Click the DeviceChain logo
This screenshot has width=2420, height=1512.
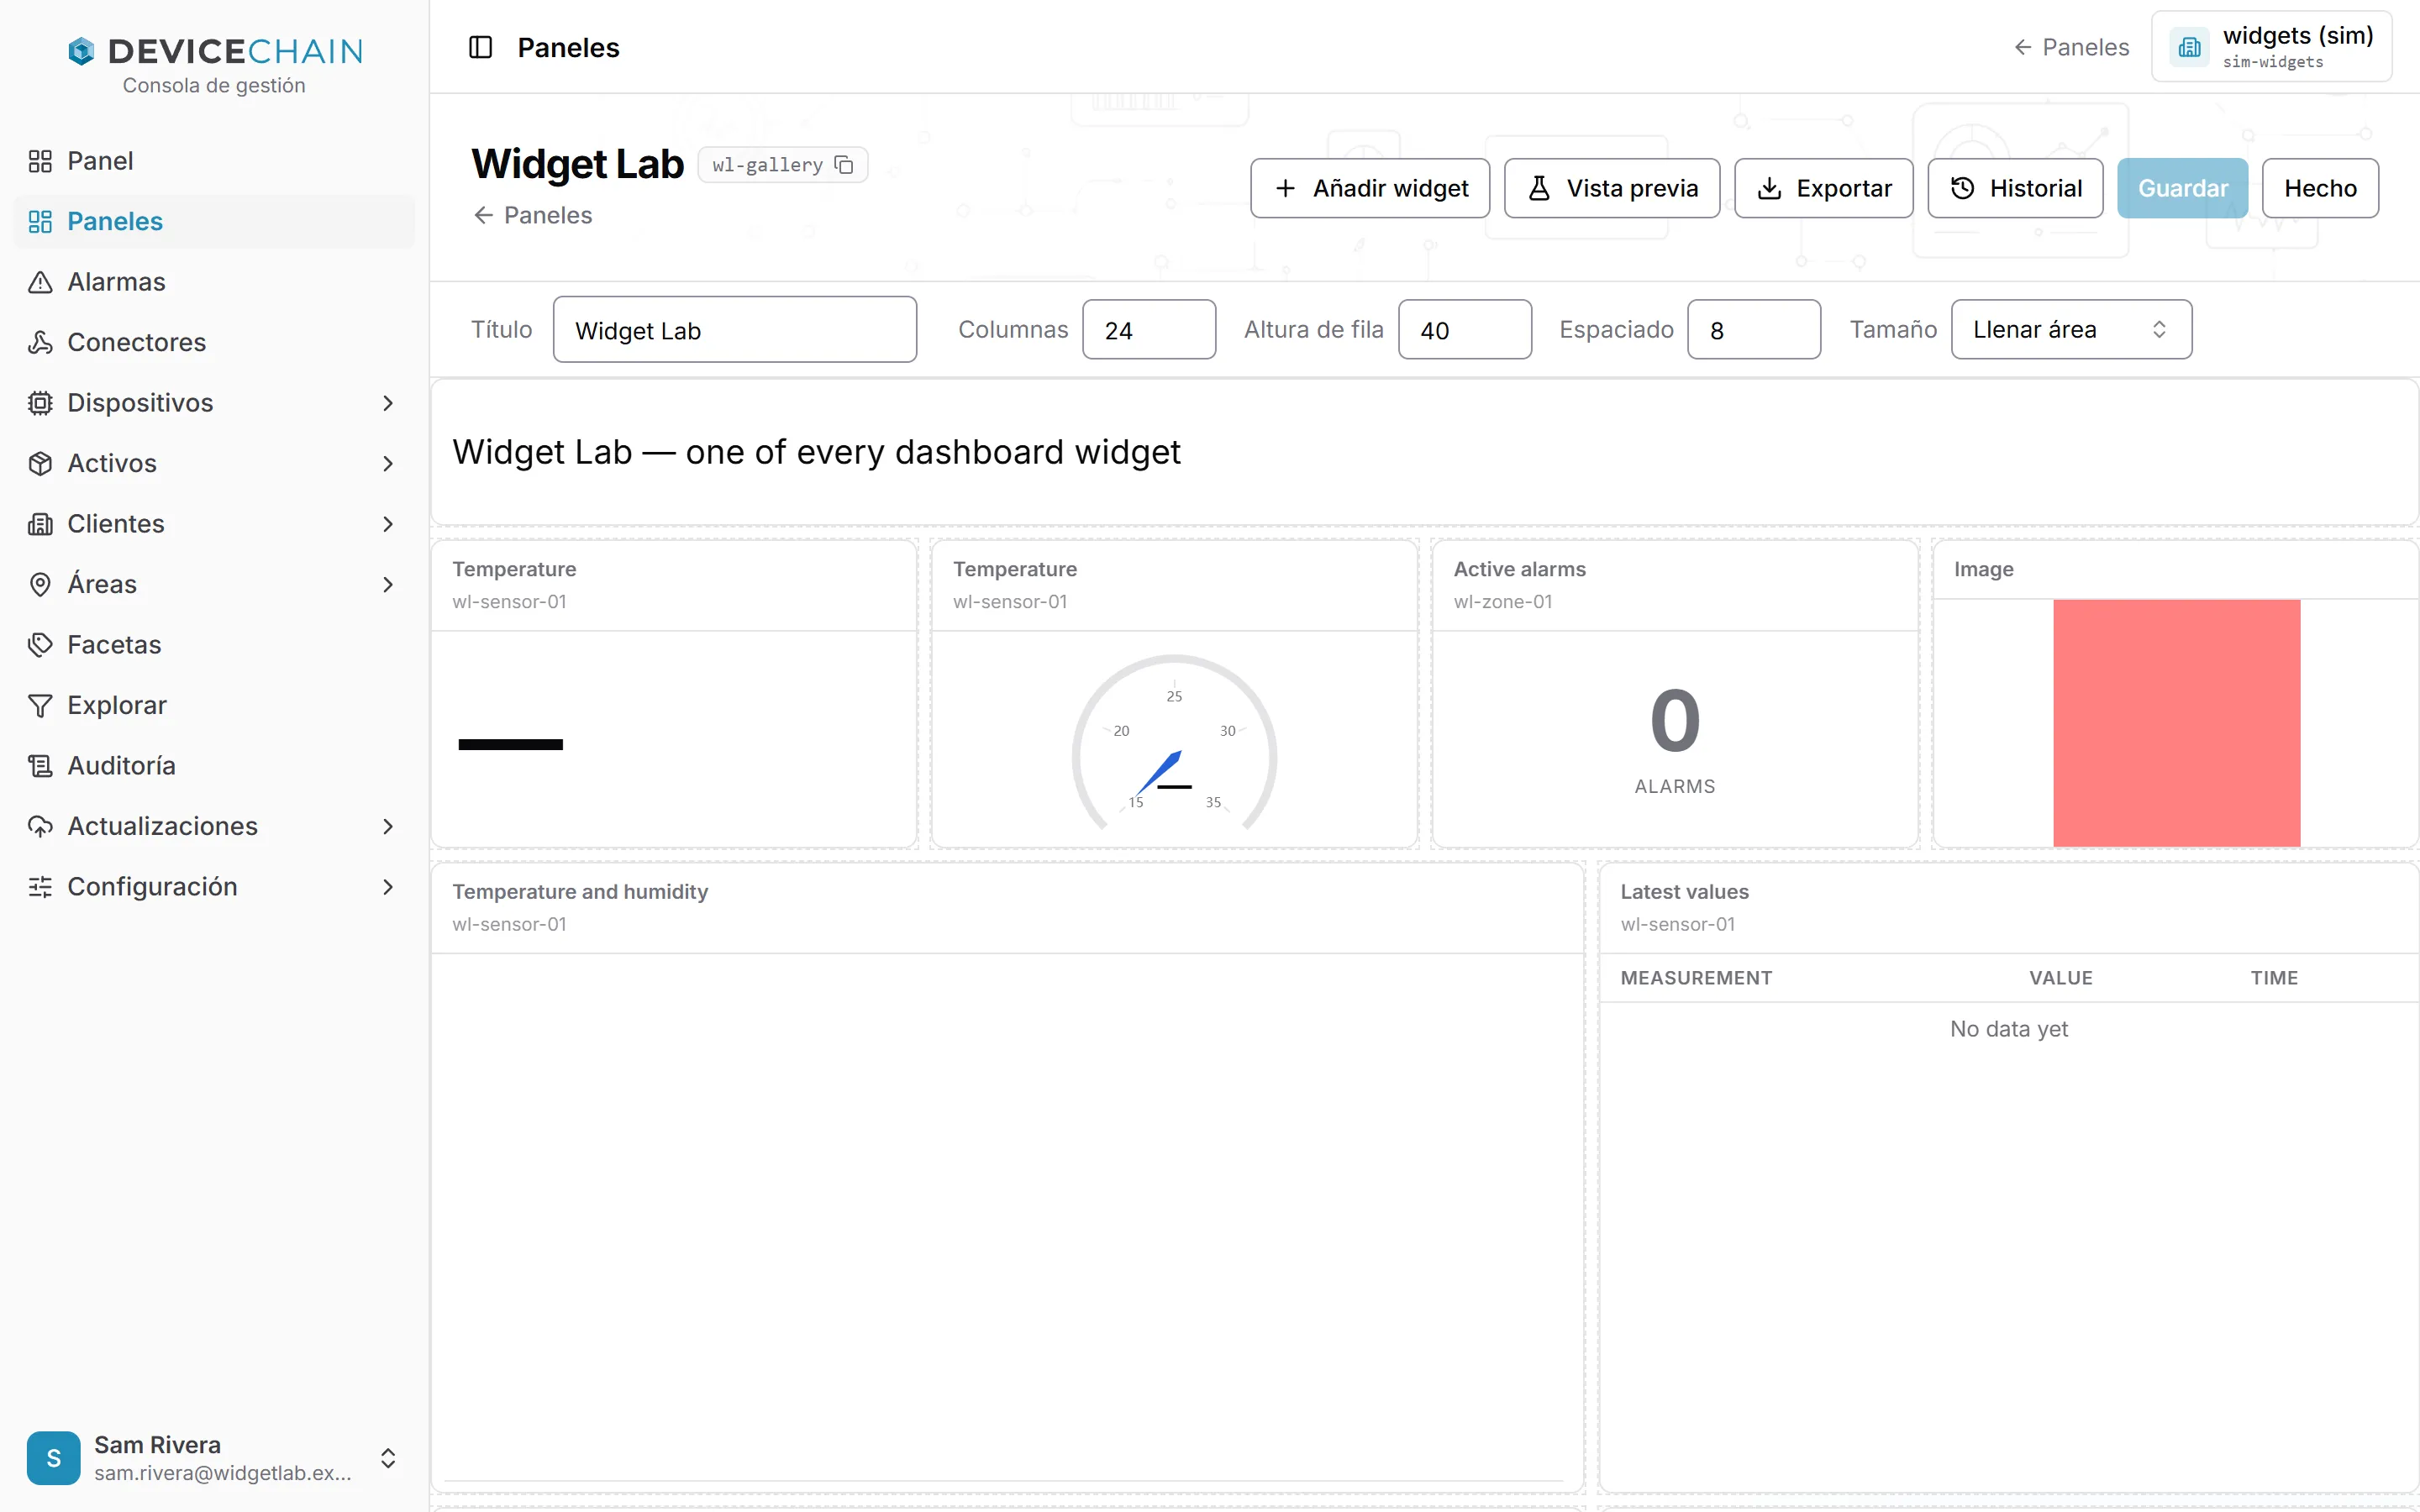tap(214, 51)
